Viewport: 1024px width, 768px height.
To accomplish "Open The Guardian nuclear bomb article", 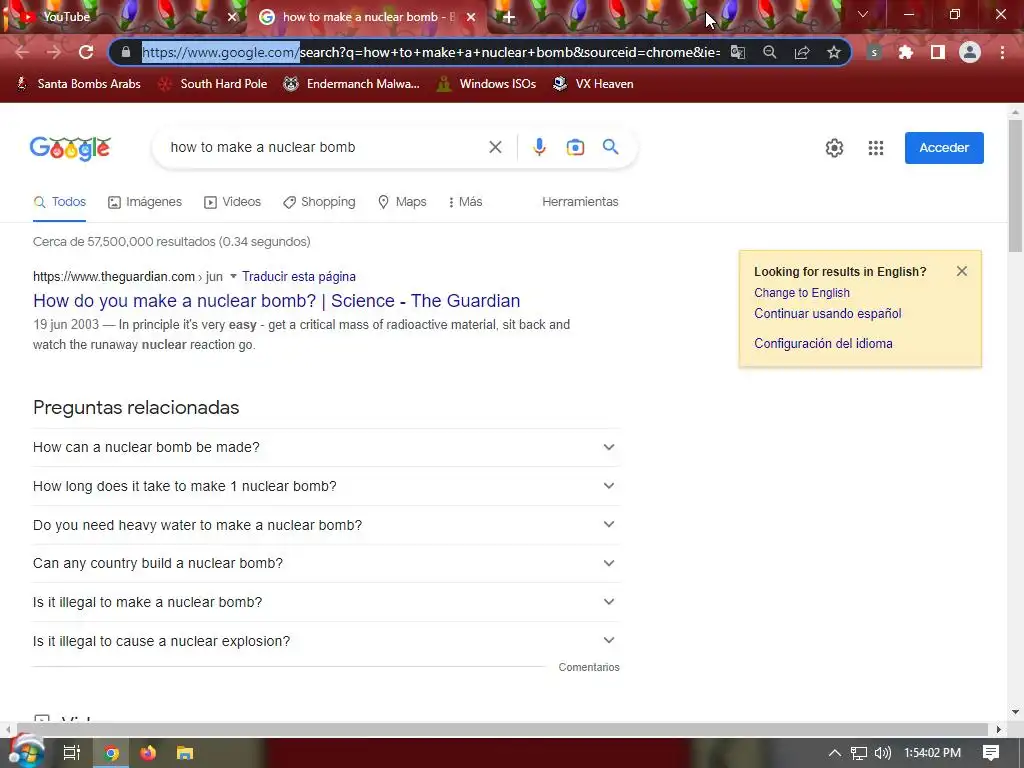I will tap(276, 301).
